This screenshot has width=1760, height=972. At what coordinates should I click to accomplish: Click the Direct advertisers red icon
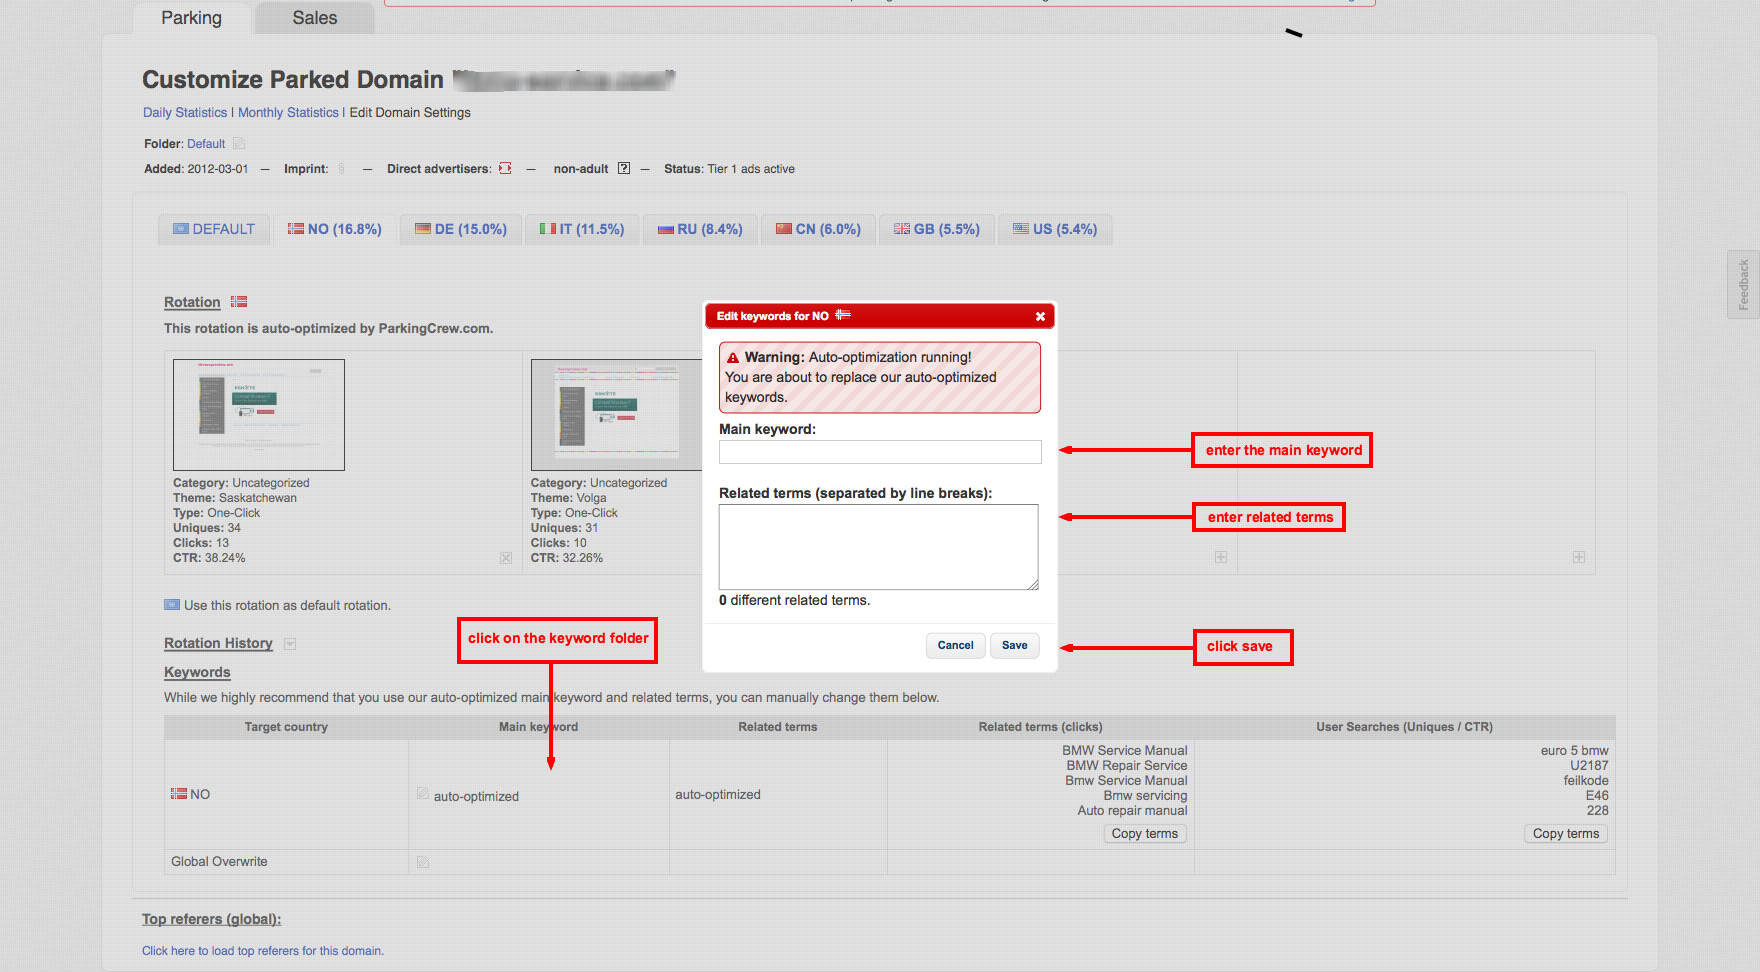click(505, 168)
